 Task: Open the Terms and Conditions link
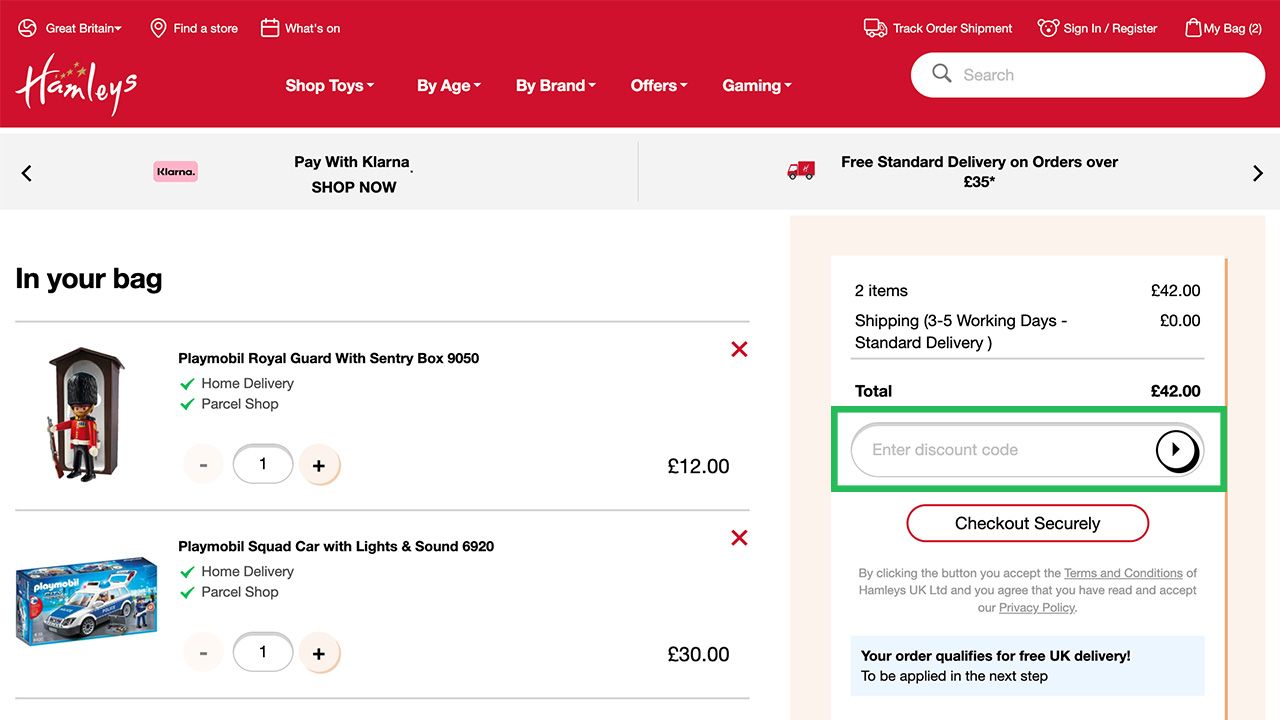click(1123, 573)
